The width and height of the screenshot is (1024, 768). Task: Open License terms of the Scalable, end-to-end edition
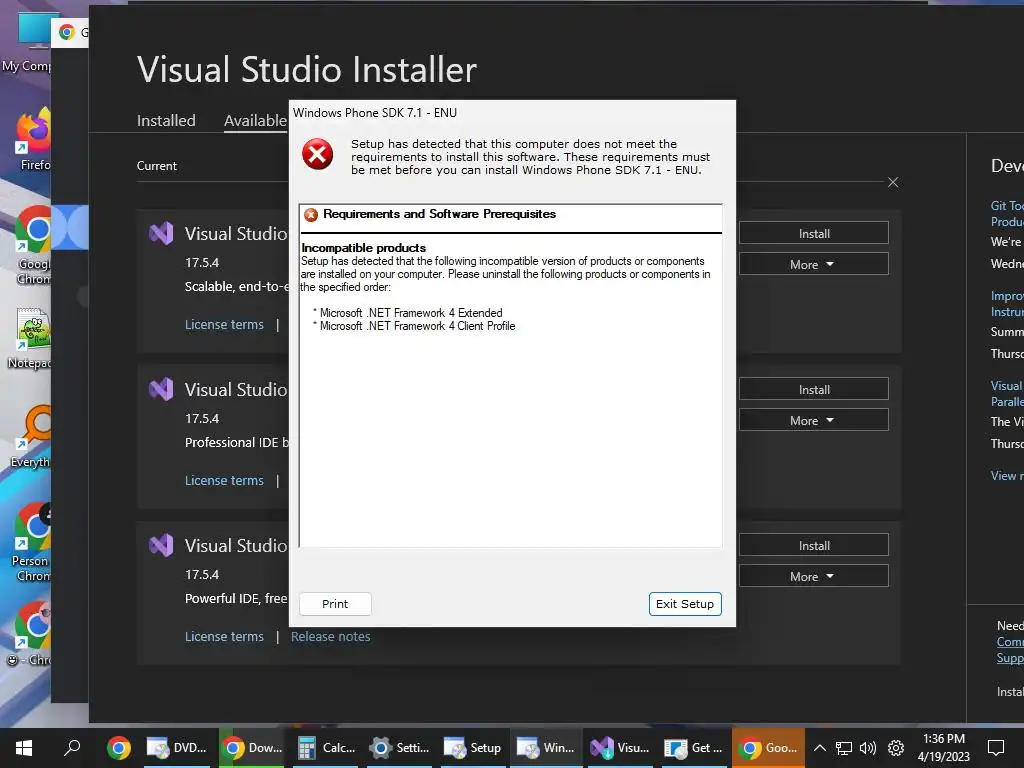[x=224, y=325]
